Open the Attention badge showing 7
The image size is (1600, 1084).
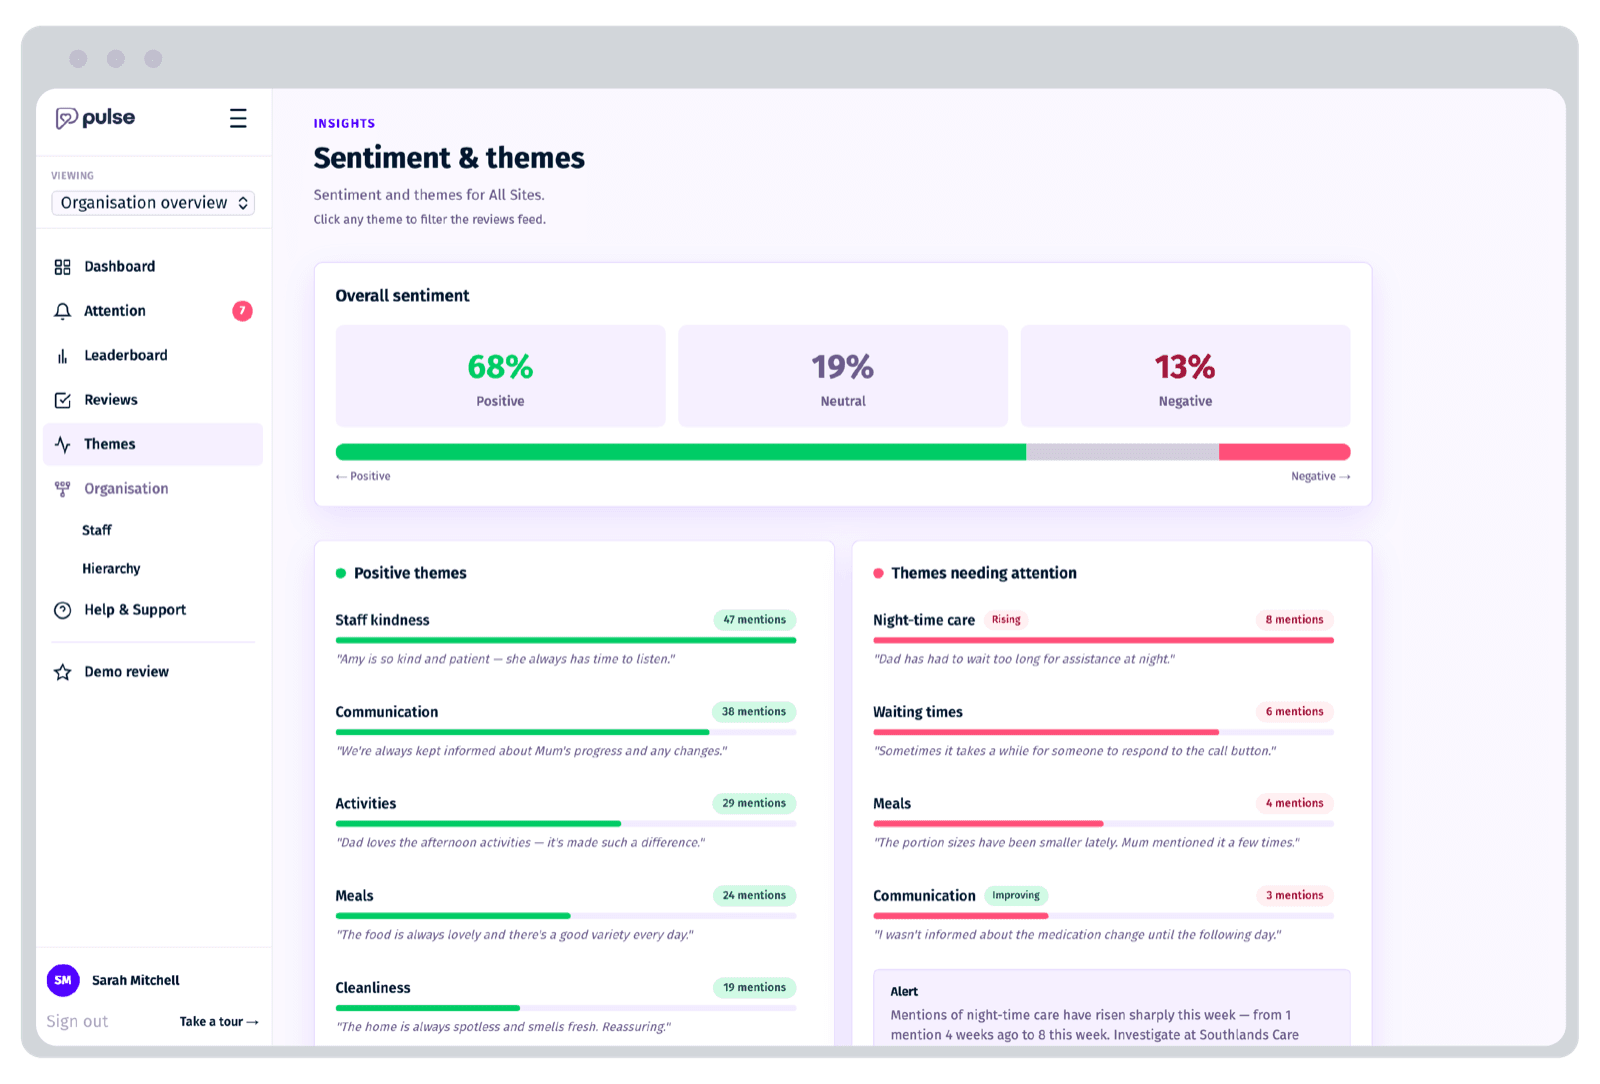tap(242, 311)
